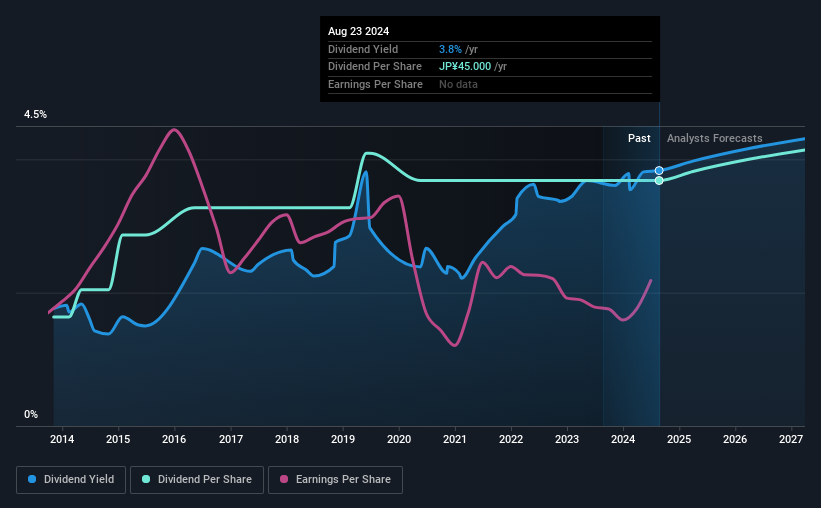Click the 2020 x-axis label
The height and width of the screenshot is (508, 821).
pos(399,439)
